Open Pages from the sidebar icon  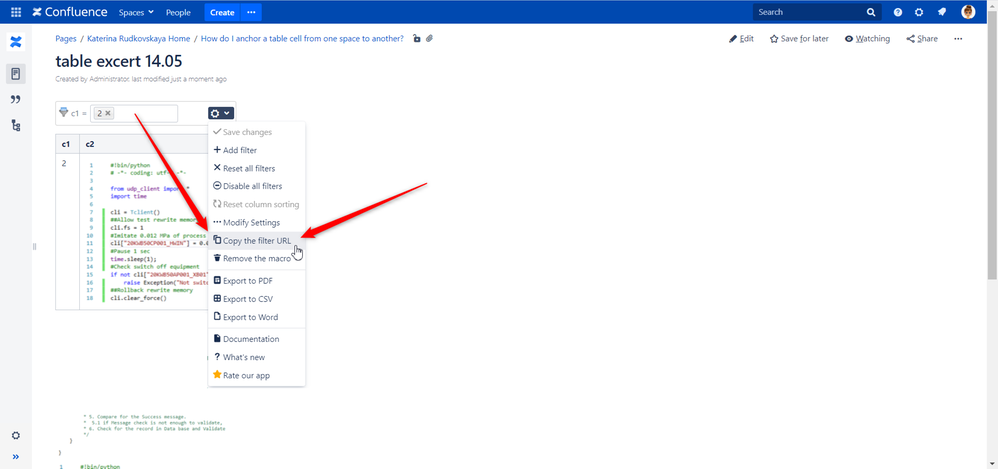[x=16, y=74]
